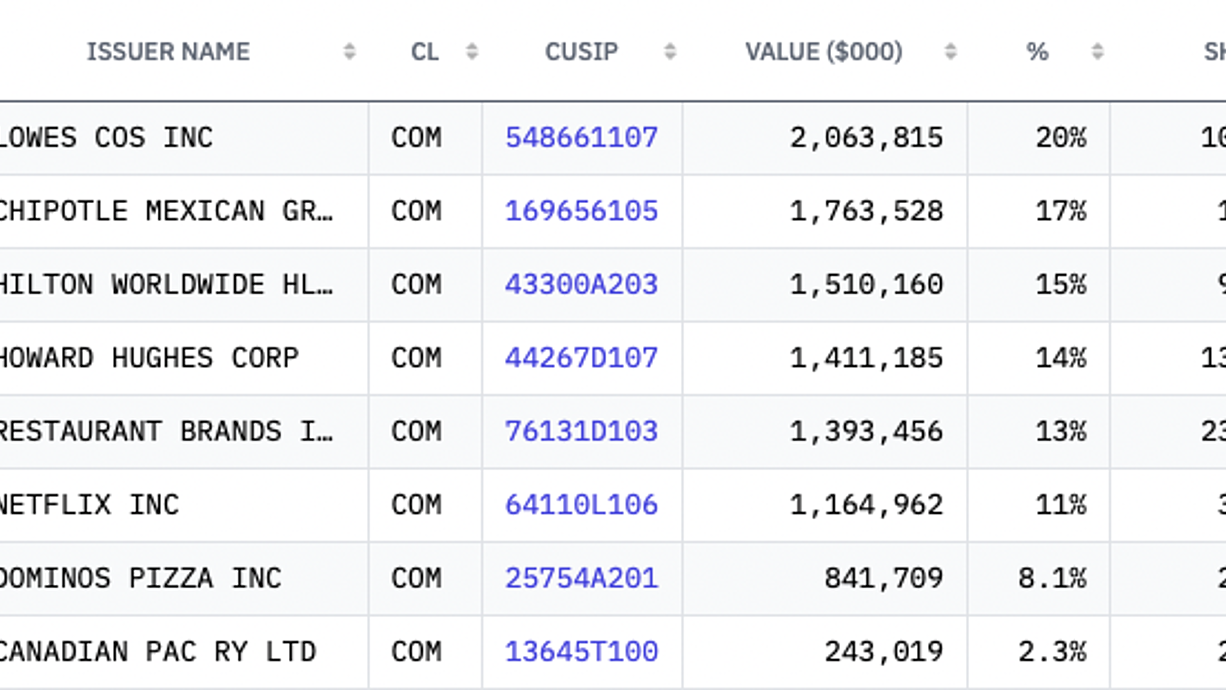Use the sort arrows beside the % header
Viewport: 1226px width, 690px height.
click(x=1097, y=52)
